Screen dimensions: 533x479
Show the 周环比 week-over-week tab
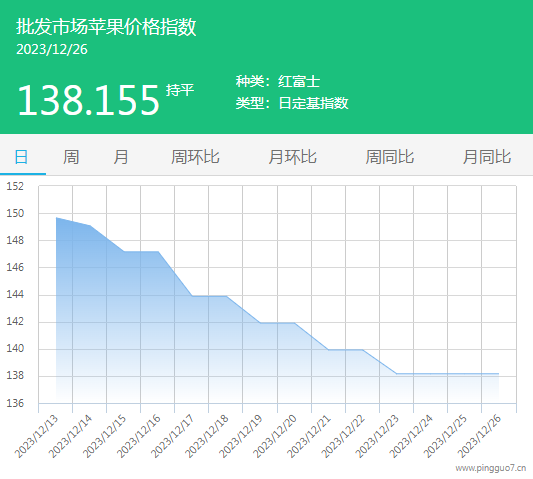(x=195, y=157)
